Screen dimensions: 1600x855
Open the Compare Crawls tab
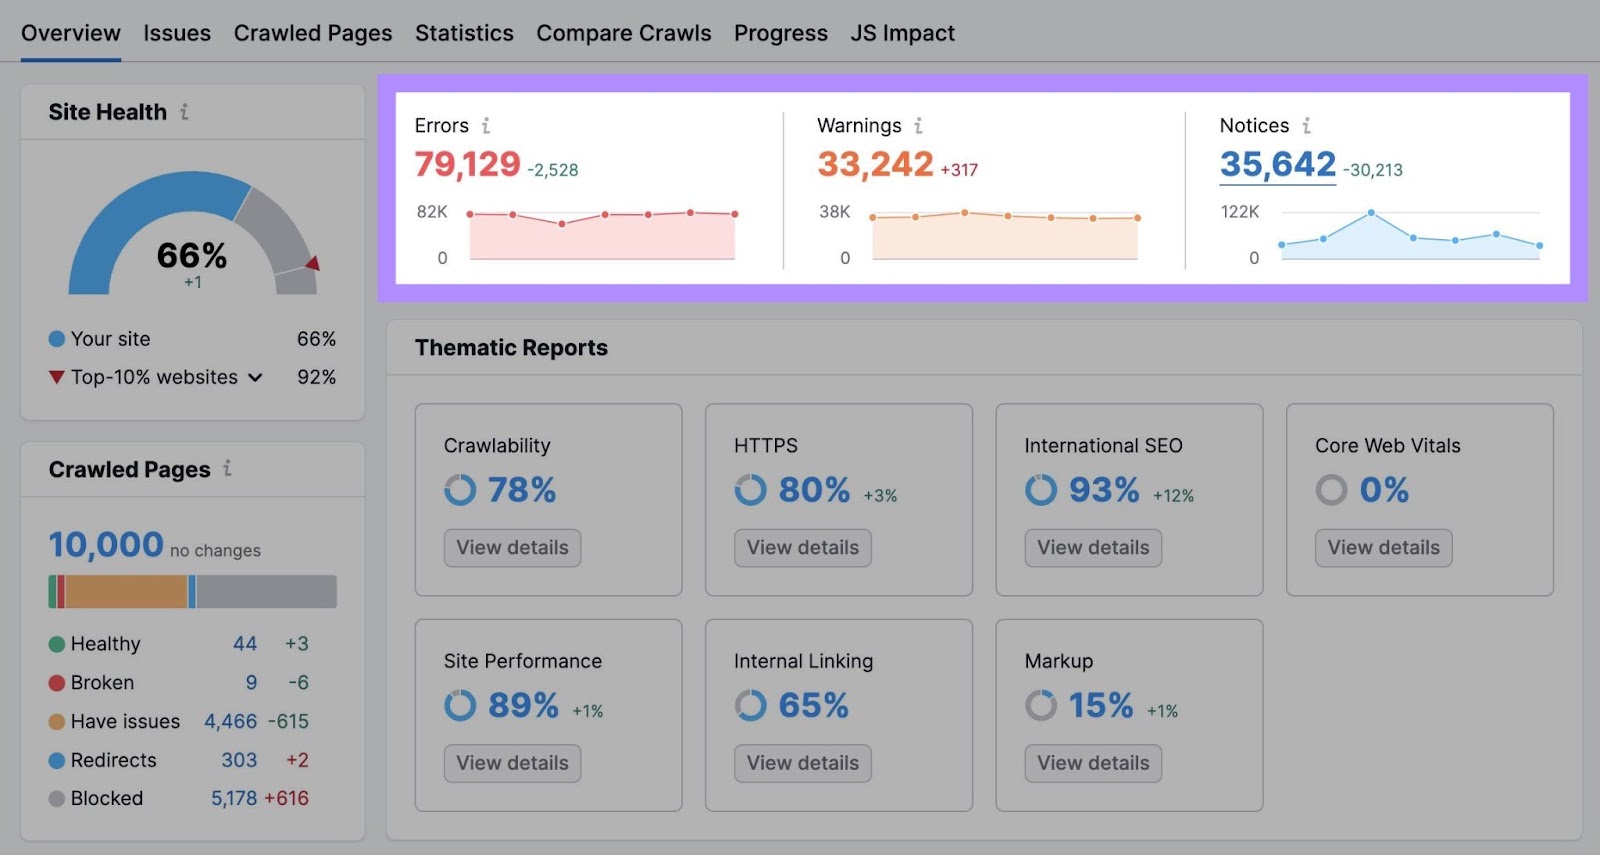[x=623, y=33]
